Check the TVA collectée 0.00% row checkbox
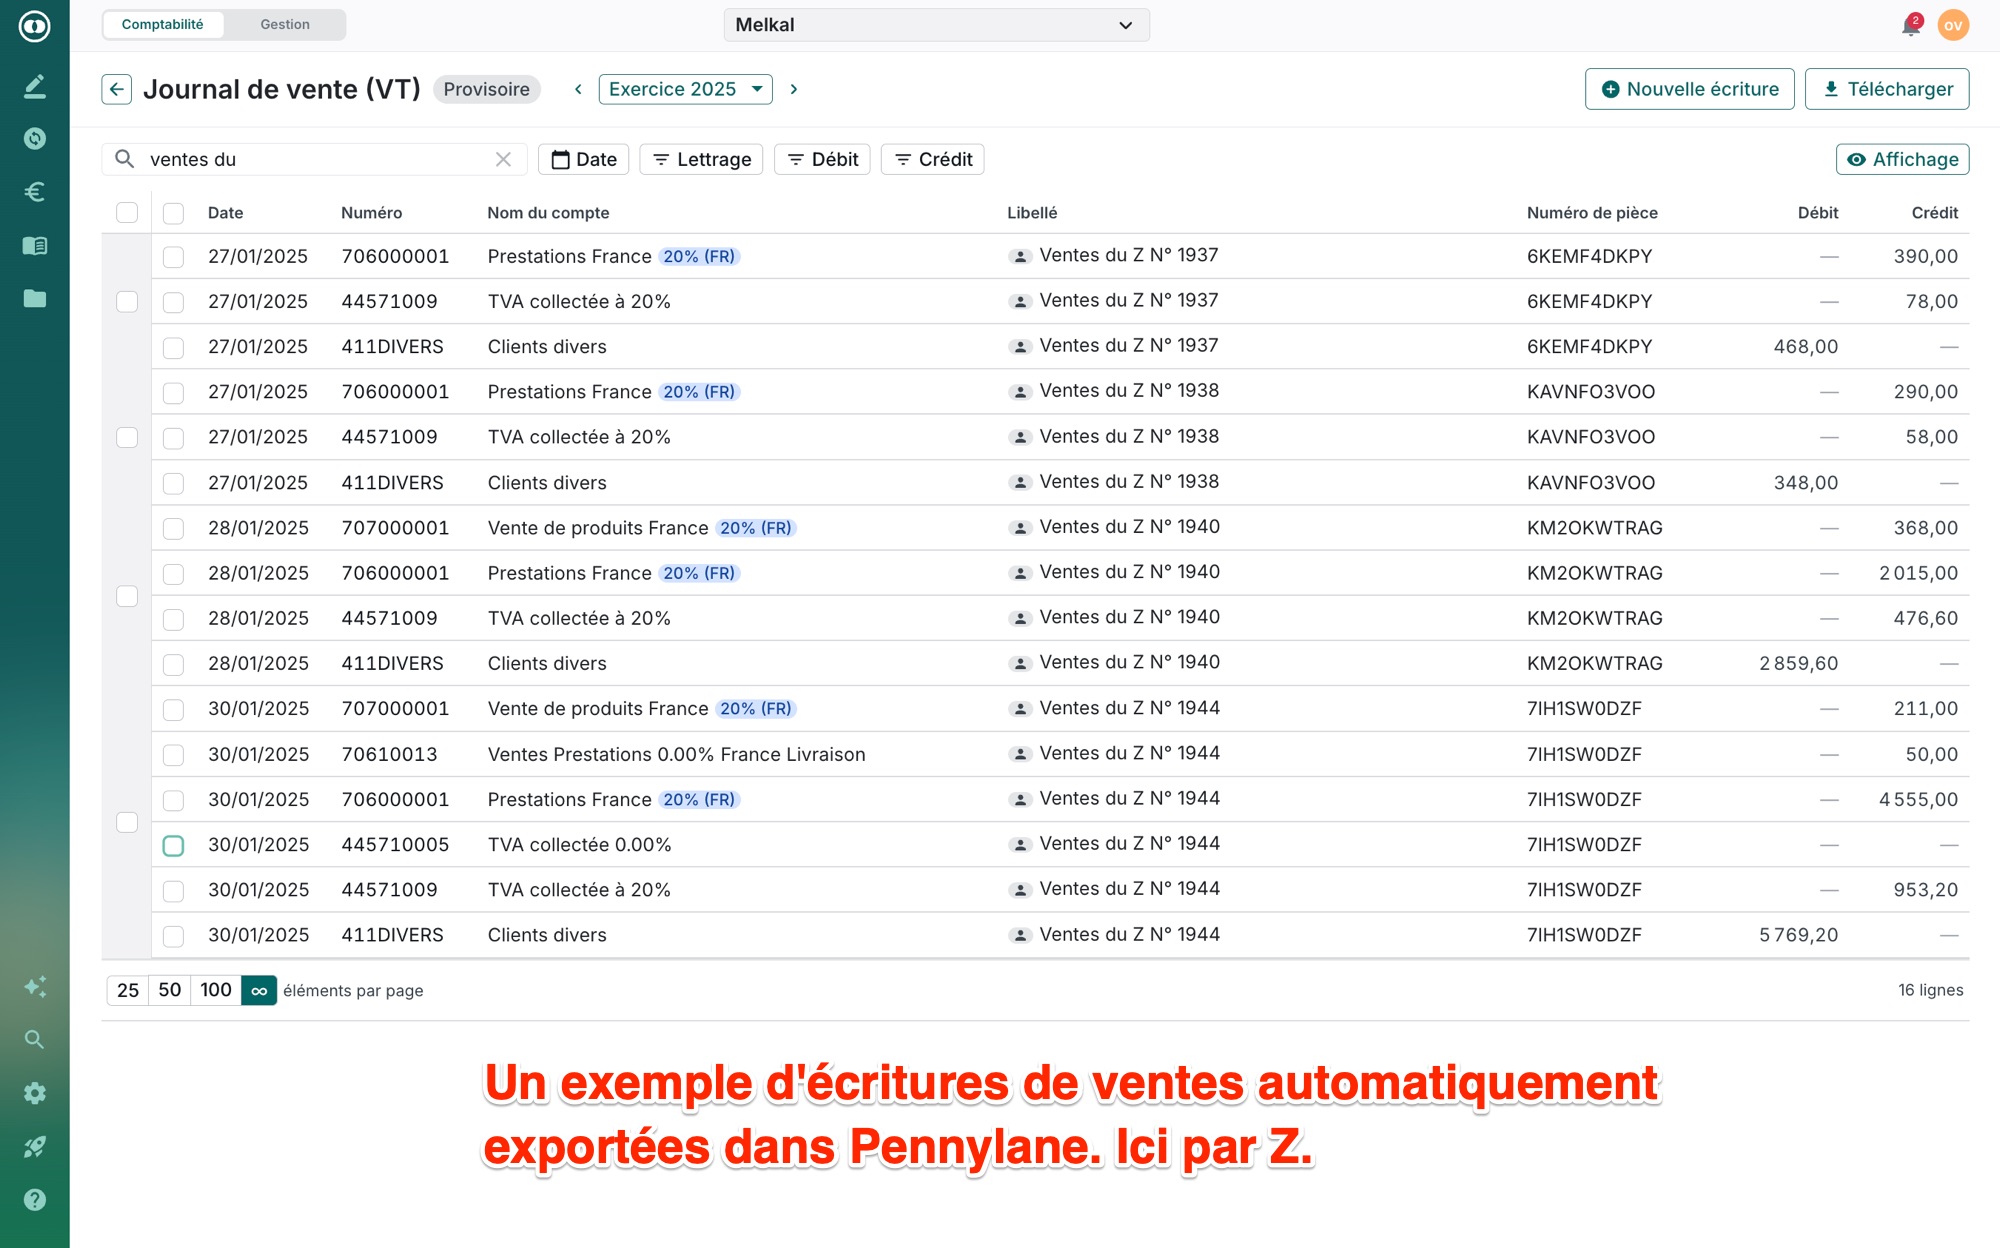Screen dimensions: 2000x1248 click(173, 845)
